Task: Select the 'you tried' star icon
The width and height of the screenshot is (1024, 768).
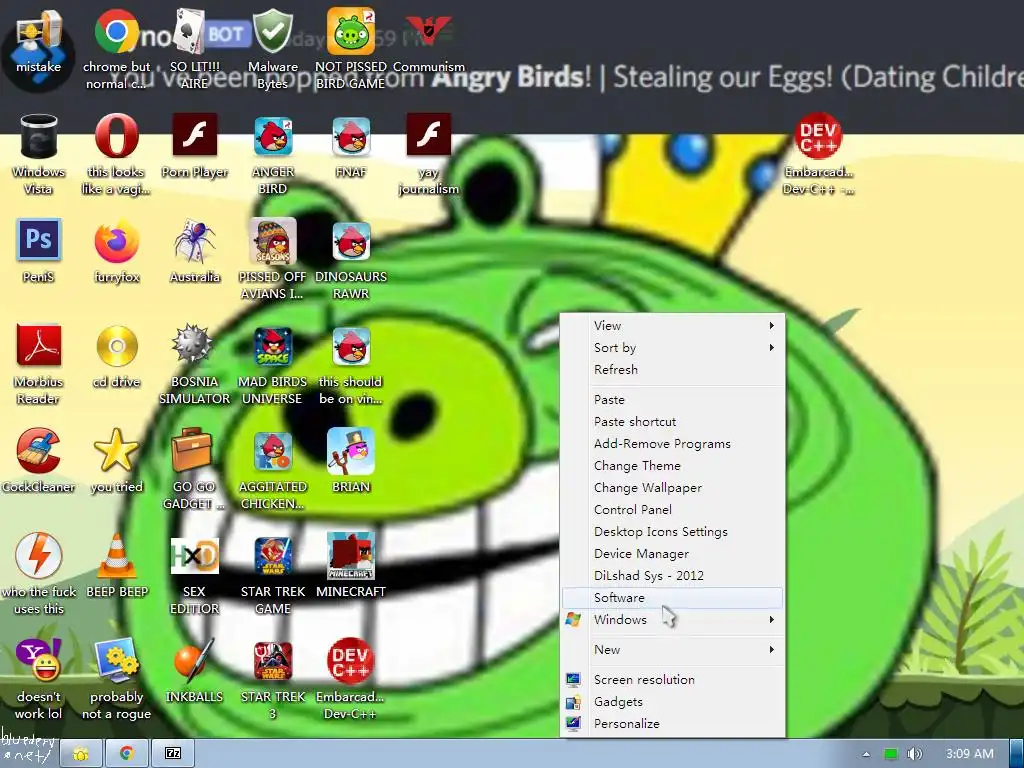Action: 116,451
